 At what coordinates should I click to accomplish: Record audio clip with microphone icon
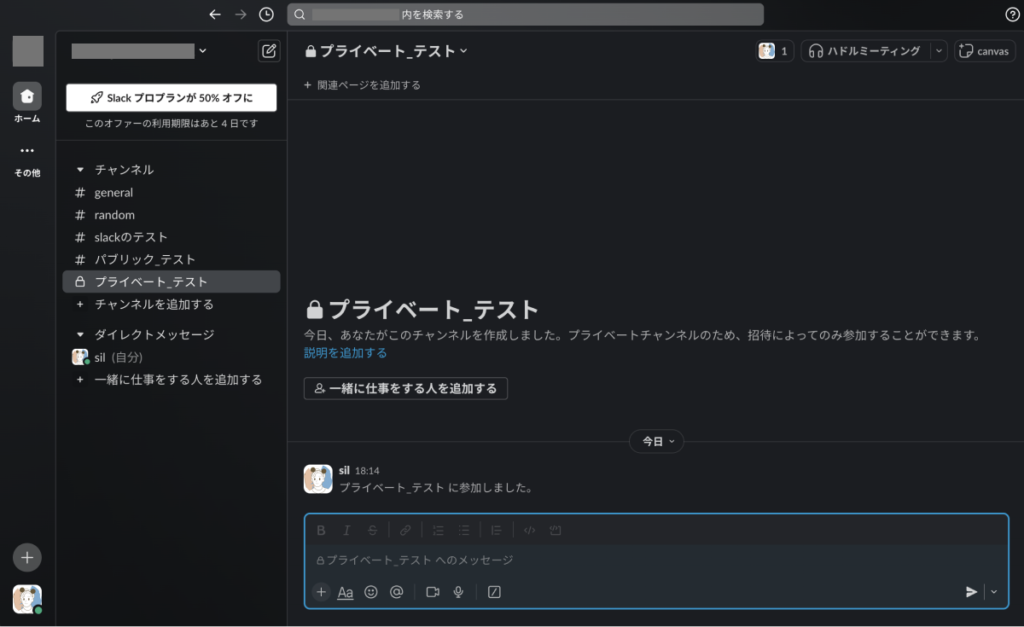pyautogui.click(x=458, y=592)
